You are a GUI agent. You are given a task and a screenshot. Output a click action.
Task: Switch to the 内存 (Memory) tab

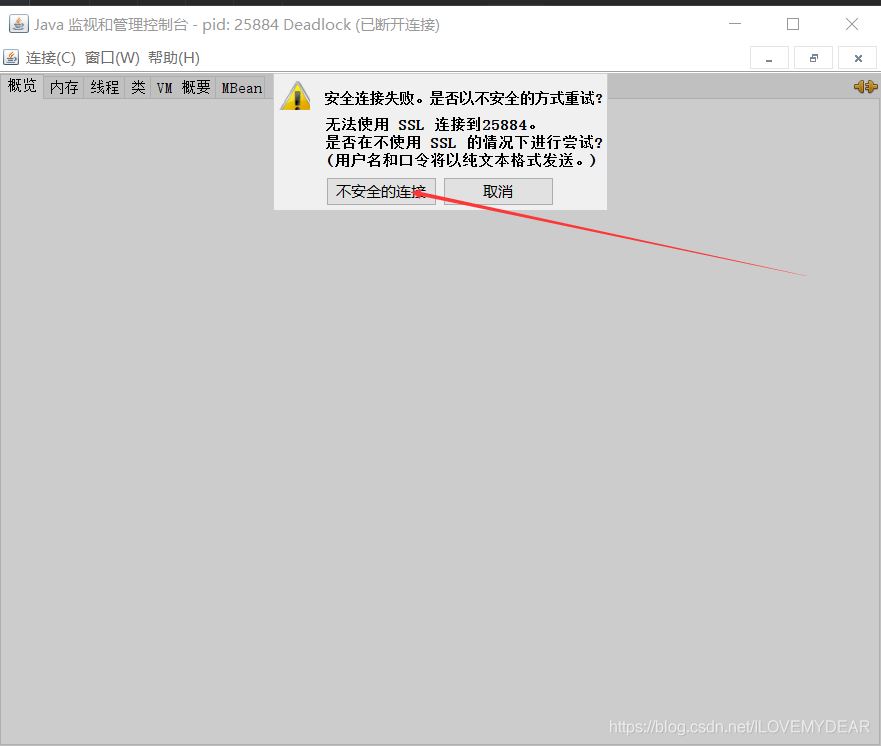[63, 87]
